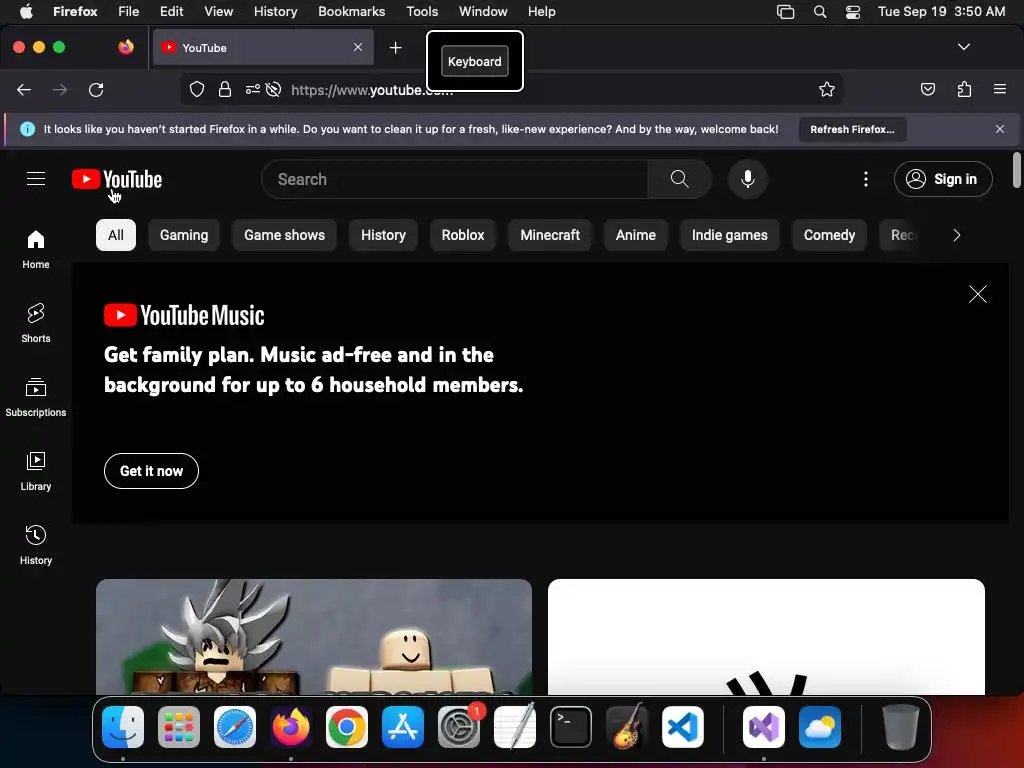This screenshot has width=1024, height=768.
Task: Open Terminal from the Dock
Action: click(571, 727)
